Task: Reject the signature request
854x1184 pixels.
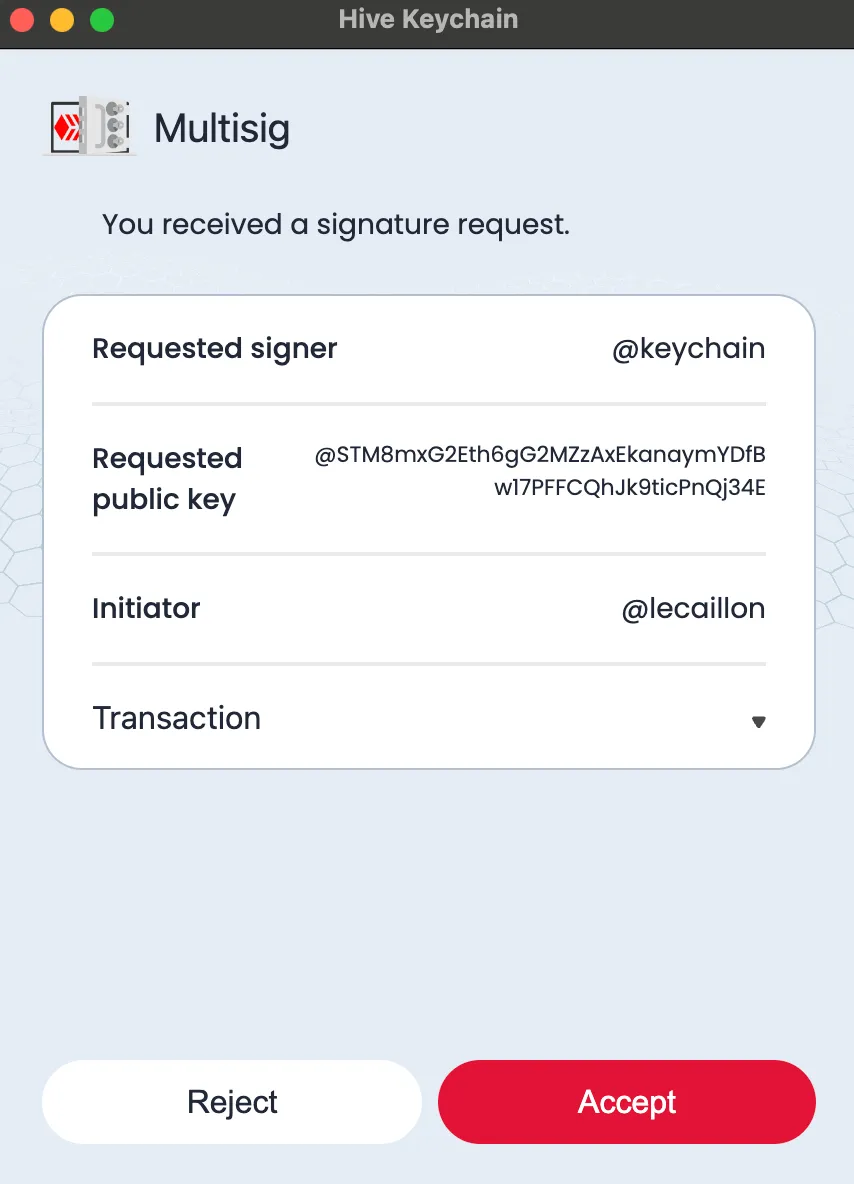Action: [x=232, y=1102]
